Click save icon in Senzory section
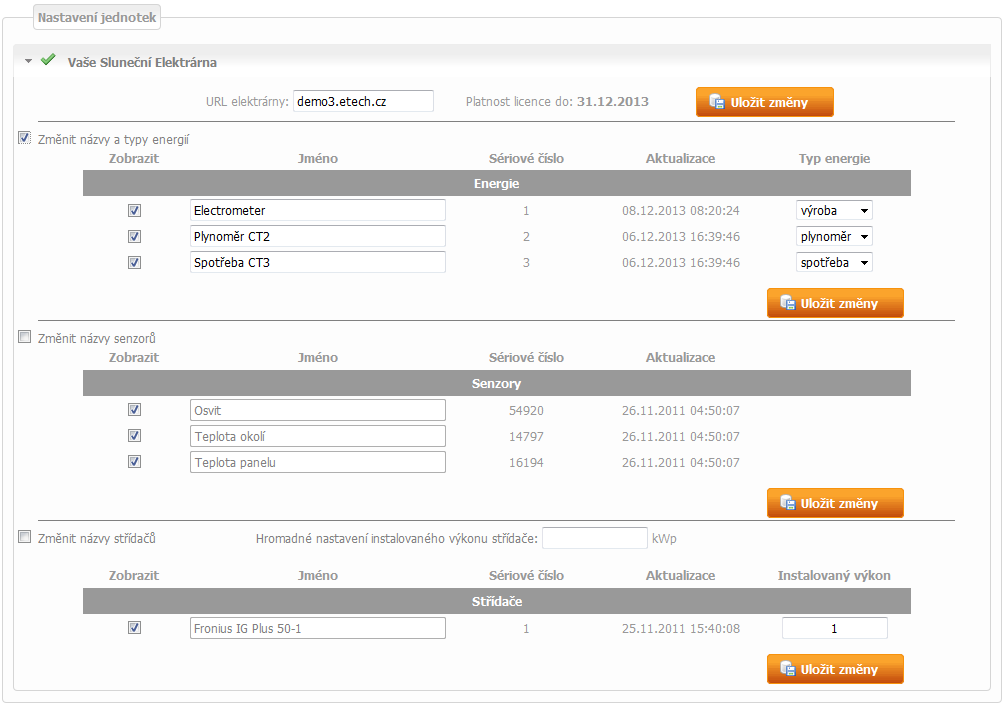The height and width of the screenshot is (705, 1005). 787,503
